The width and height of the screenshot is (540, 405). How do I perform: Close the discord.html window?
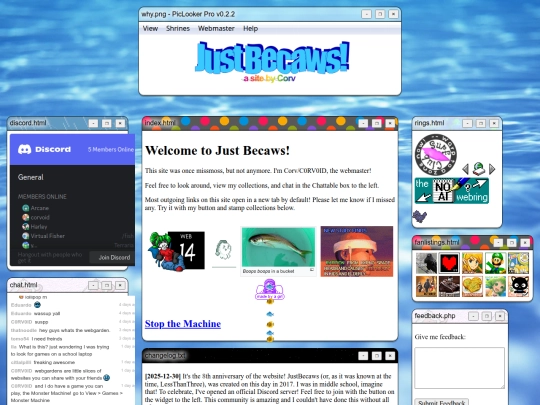pos(120,123)
